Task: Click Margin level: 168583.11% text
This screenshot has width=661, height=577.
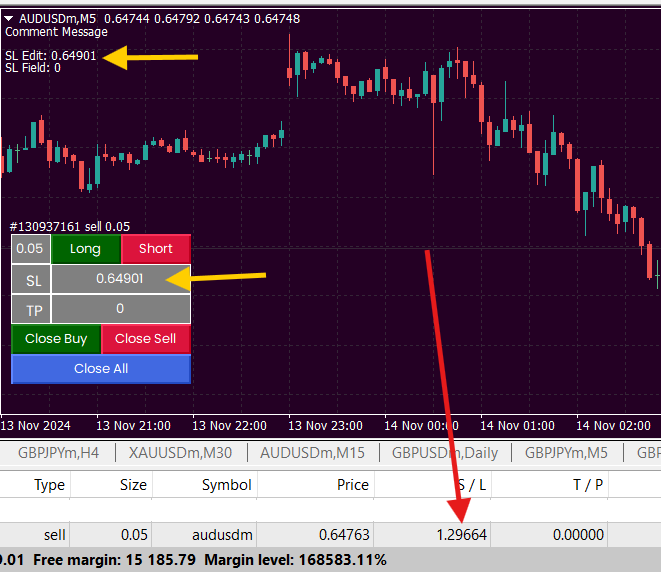Action: pos(296,560)
